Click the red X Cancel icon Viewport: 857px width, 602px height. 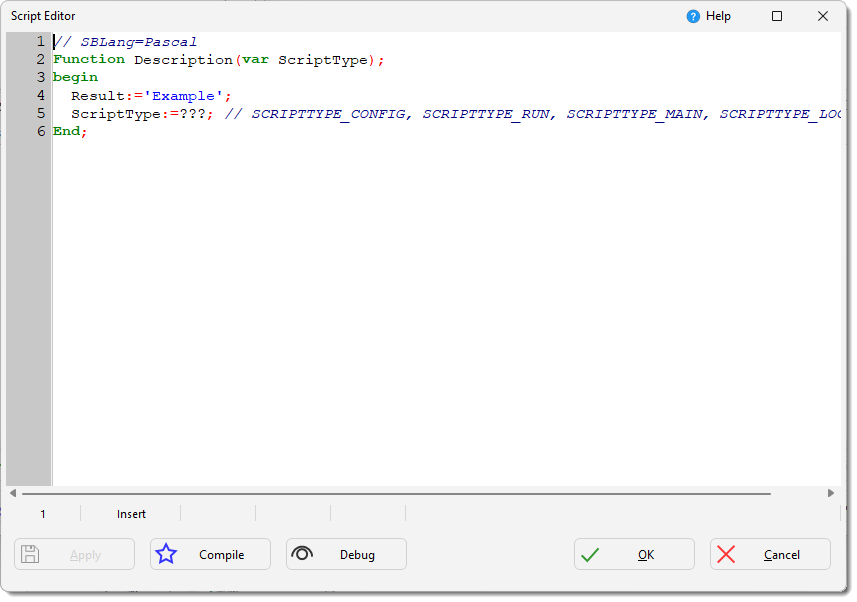[x=726, y=554]
